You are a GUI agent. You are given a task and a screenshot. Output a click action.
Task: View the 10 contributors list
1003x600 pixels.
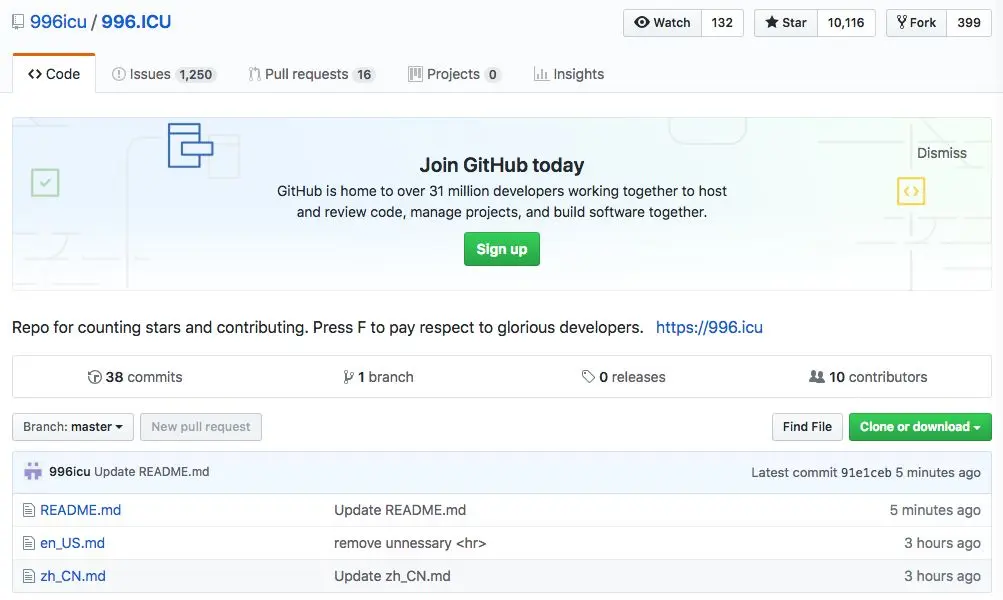pyautogui.click(x=868, y=377)
